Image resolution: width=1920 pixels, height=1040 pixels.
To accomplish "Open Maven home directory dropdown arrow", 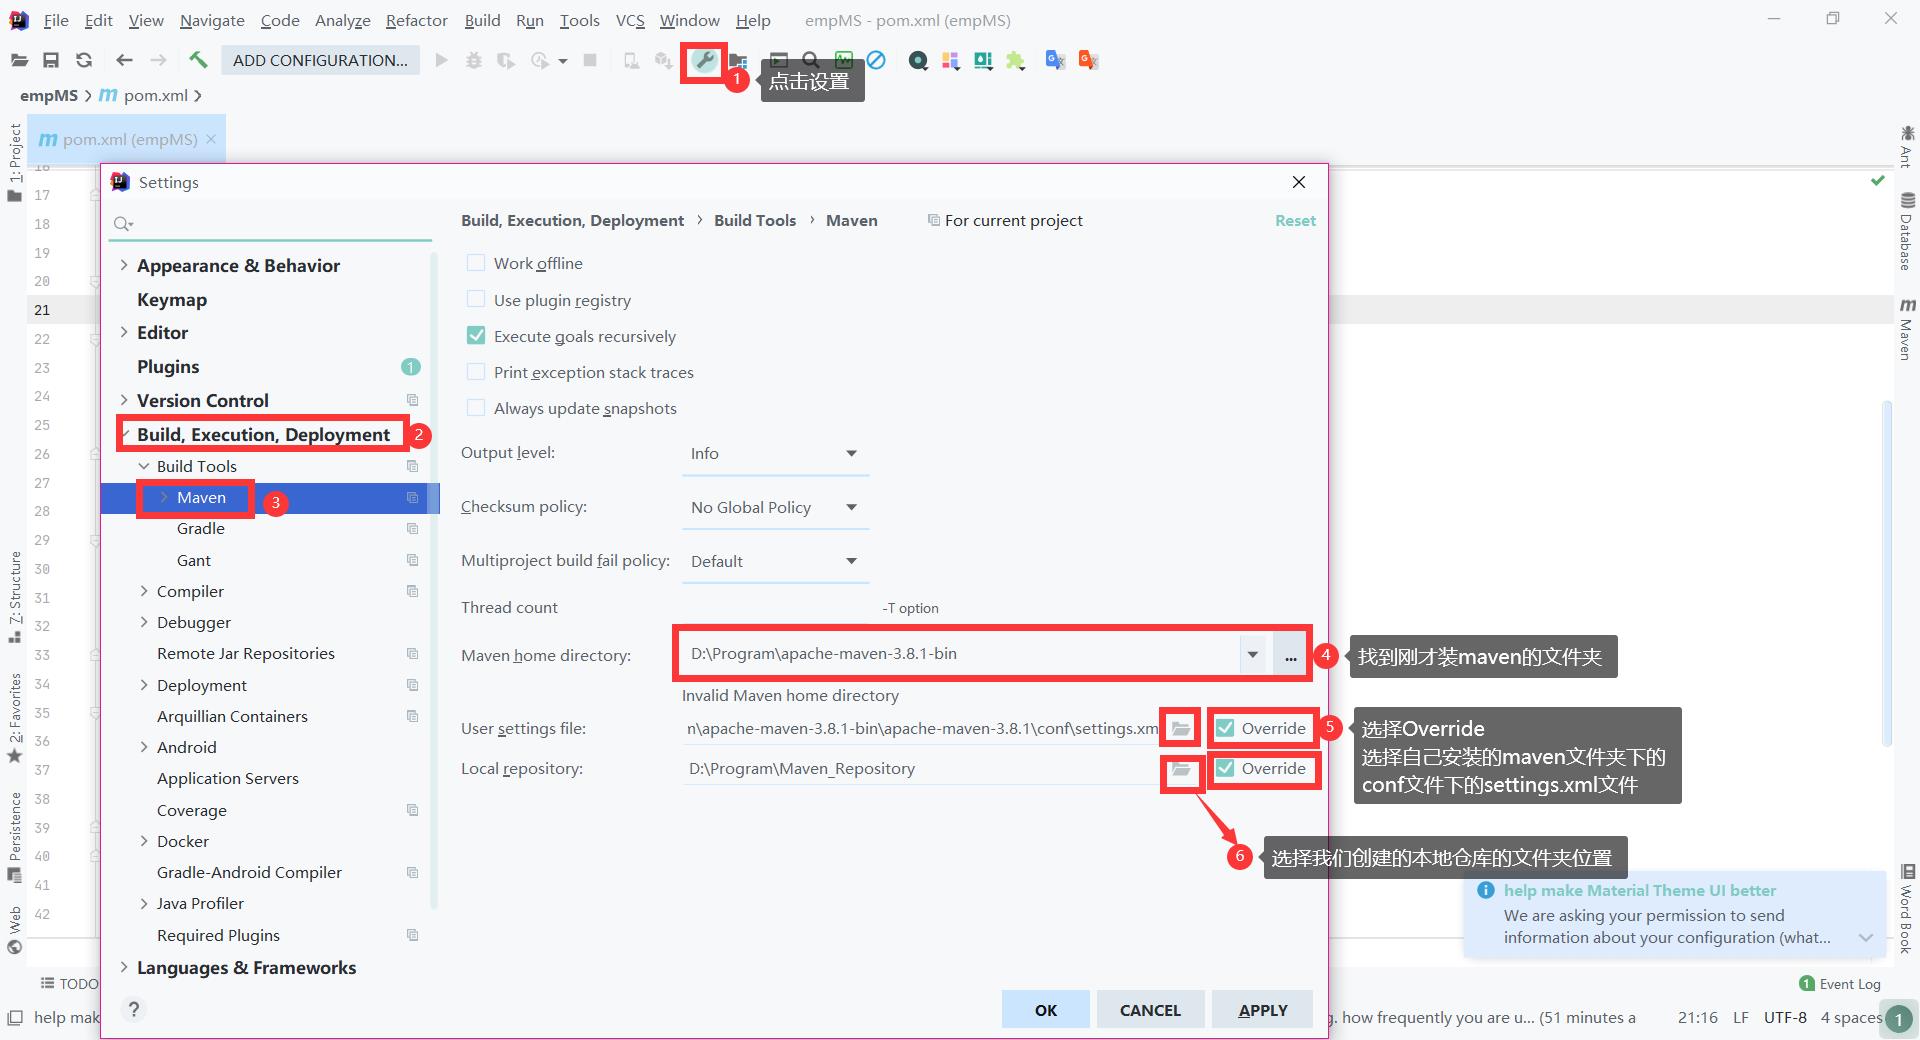I will point(1252,655).
